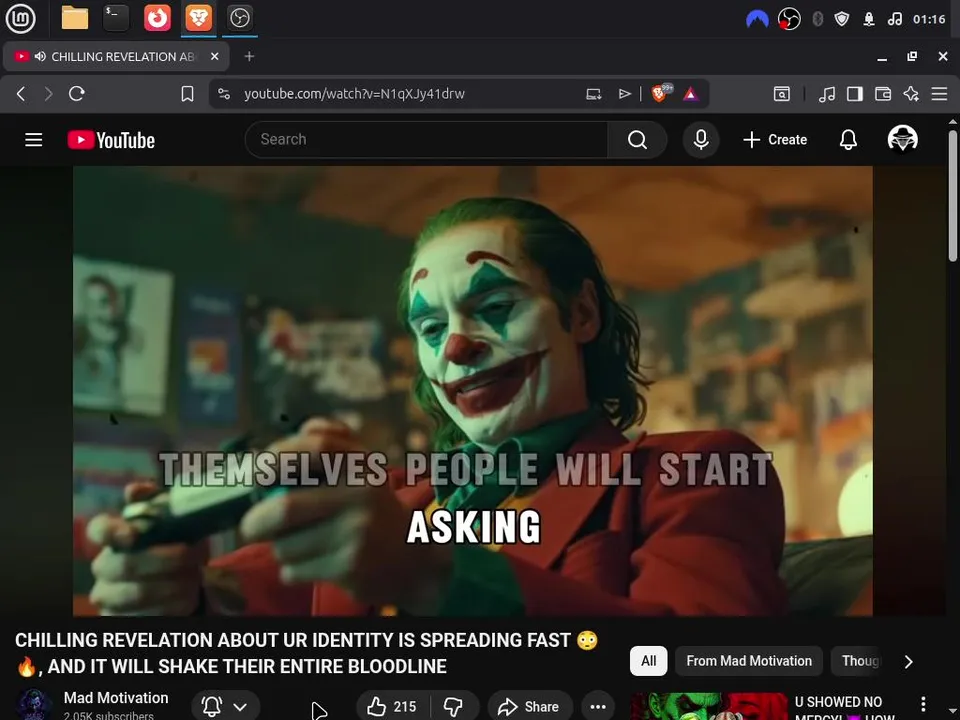The width and height of the screenshot is (960, 720).
Task: Select the All filter chip
Action: [x=648, y=661]
